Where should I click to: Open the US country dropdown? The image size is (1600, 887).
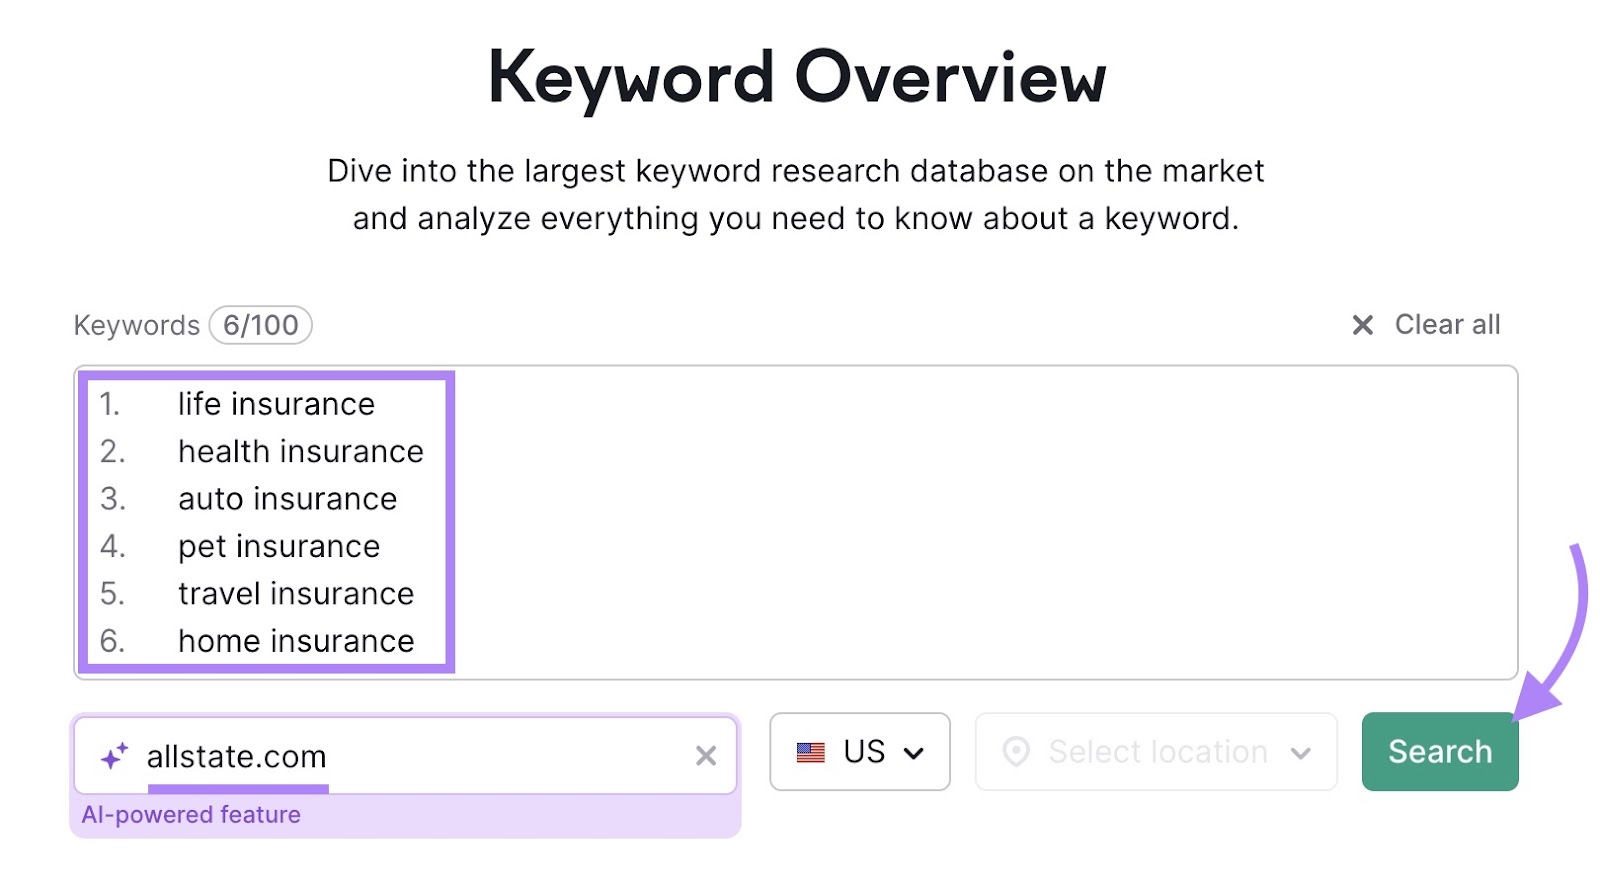pos(860,752)
